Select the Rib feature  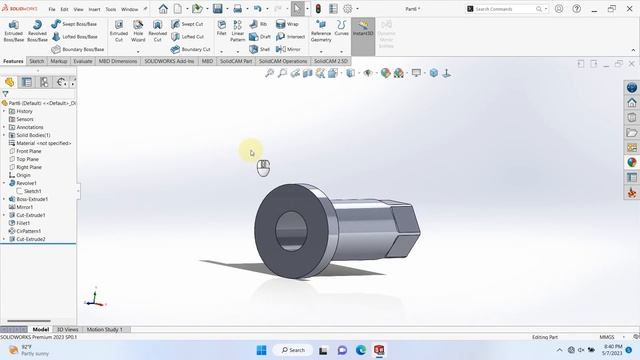258,24
